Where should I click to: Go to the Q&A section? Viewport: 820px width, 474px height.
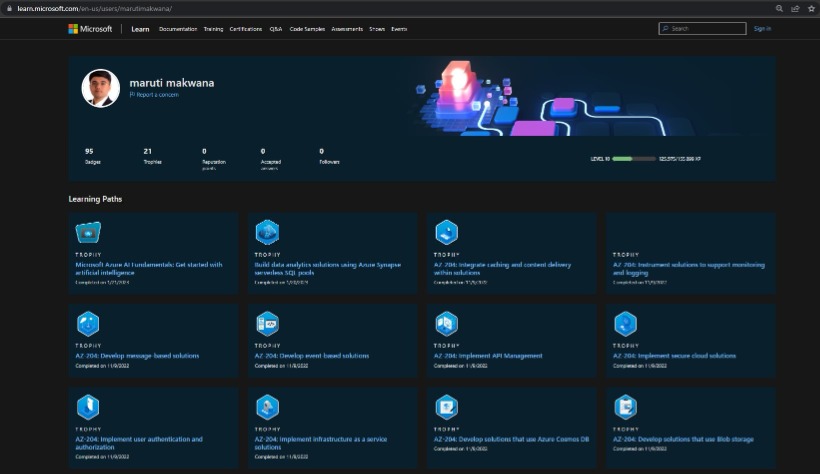coord(276,29)
